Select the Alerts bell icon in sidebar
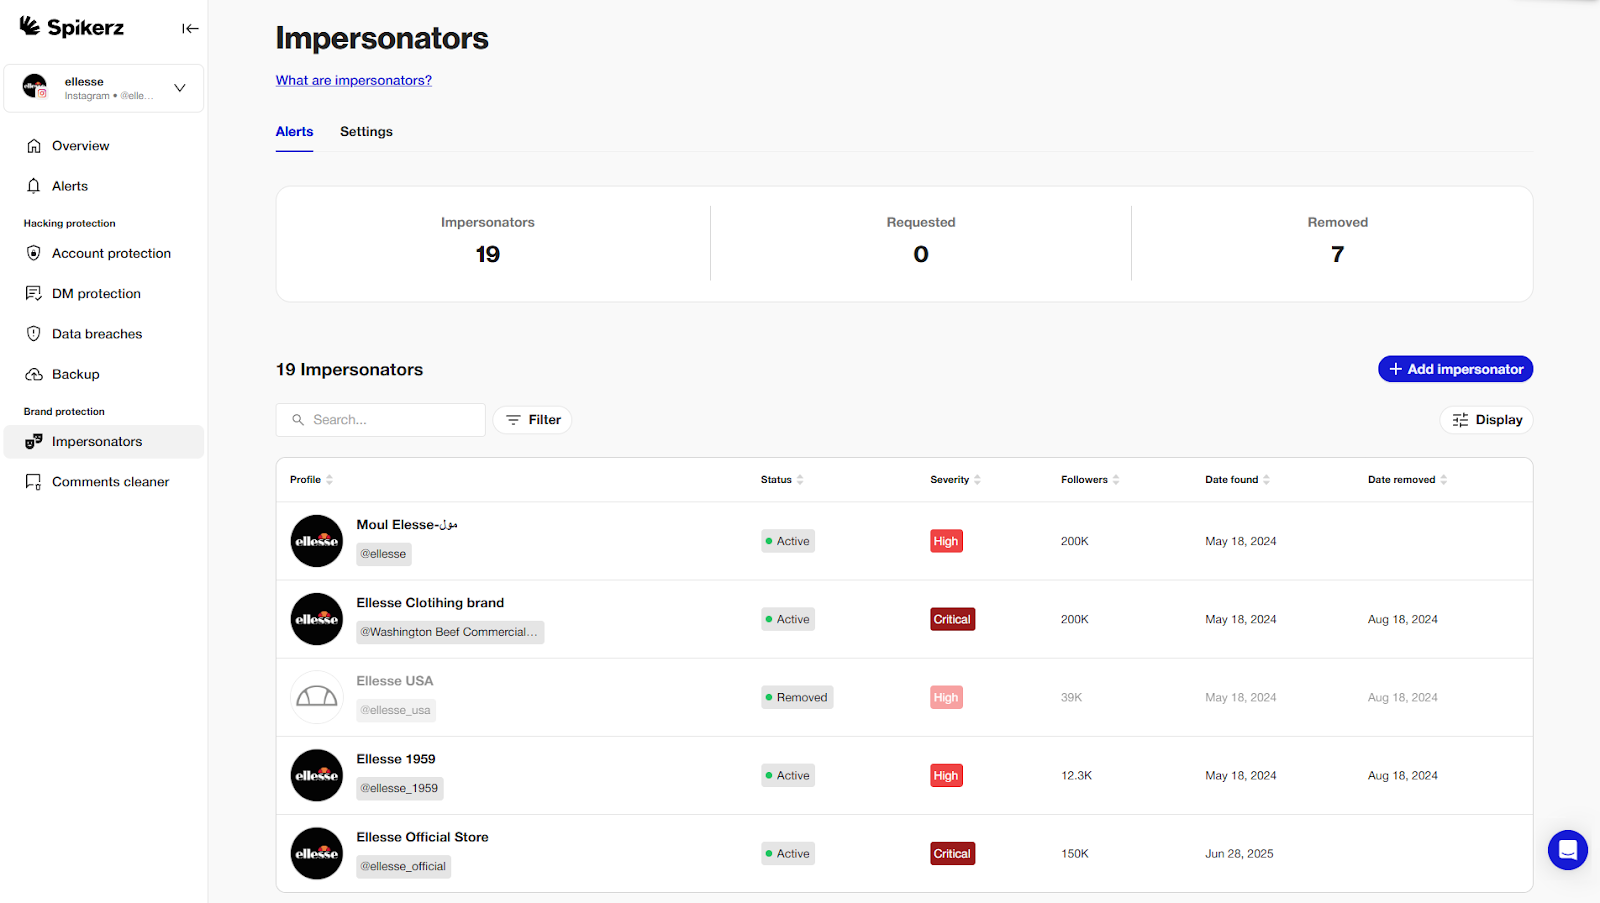 [x=34, y=185]
